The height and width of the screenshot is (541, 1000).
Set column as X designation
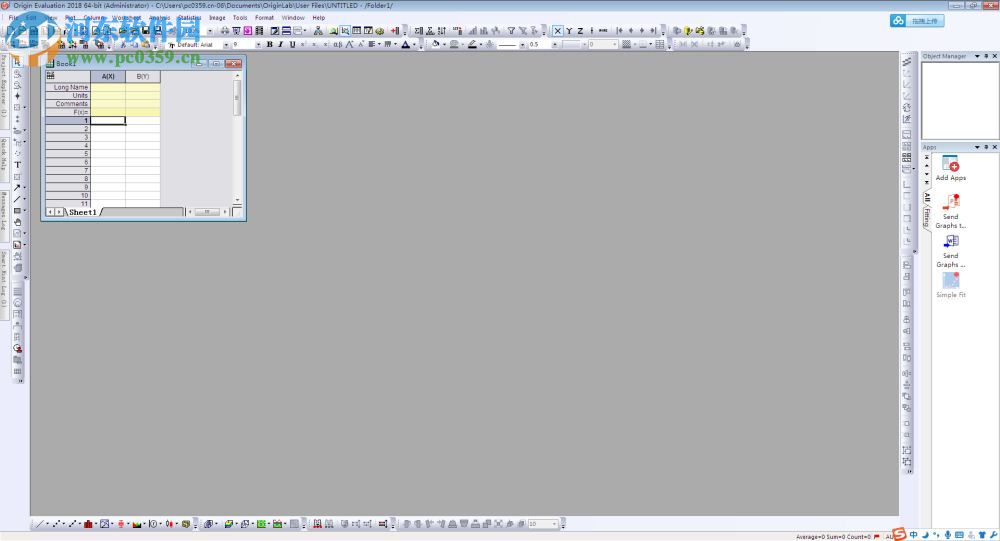tap(557, 31)
